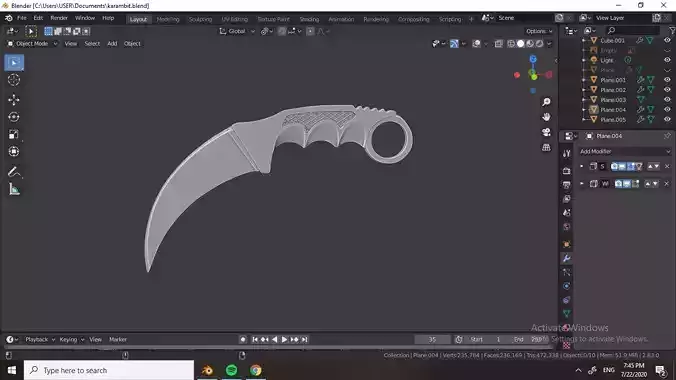Open the Render menu
This screenshot has width=676, height=380.
(x=59, y=18)
